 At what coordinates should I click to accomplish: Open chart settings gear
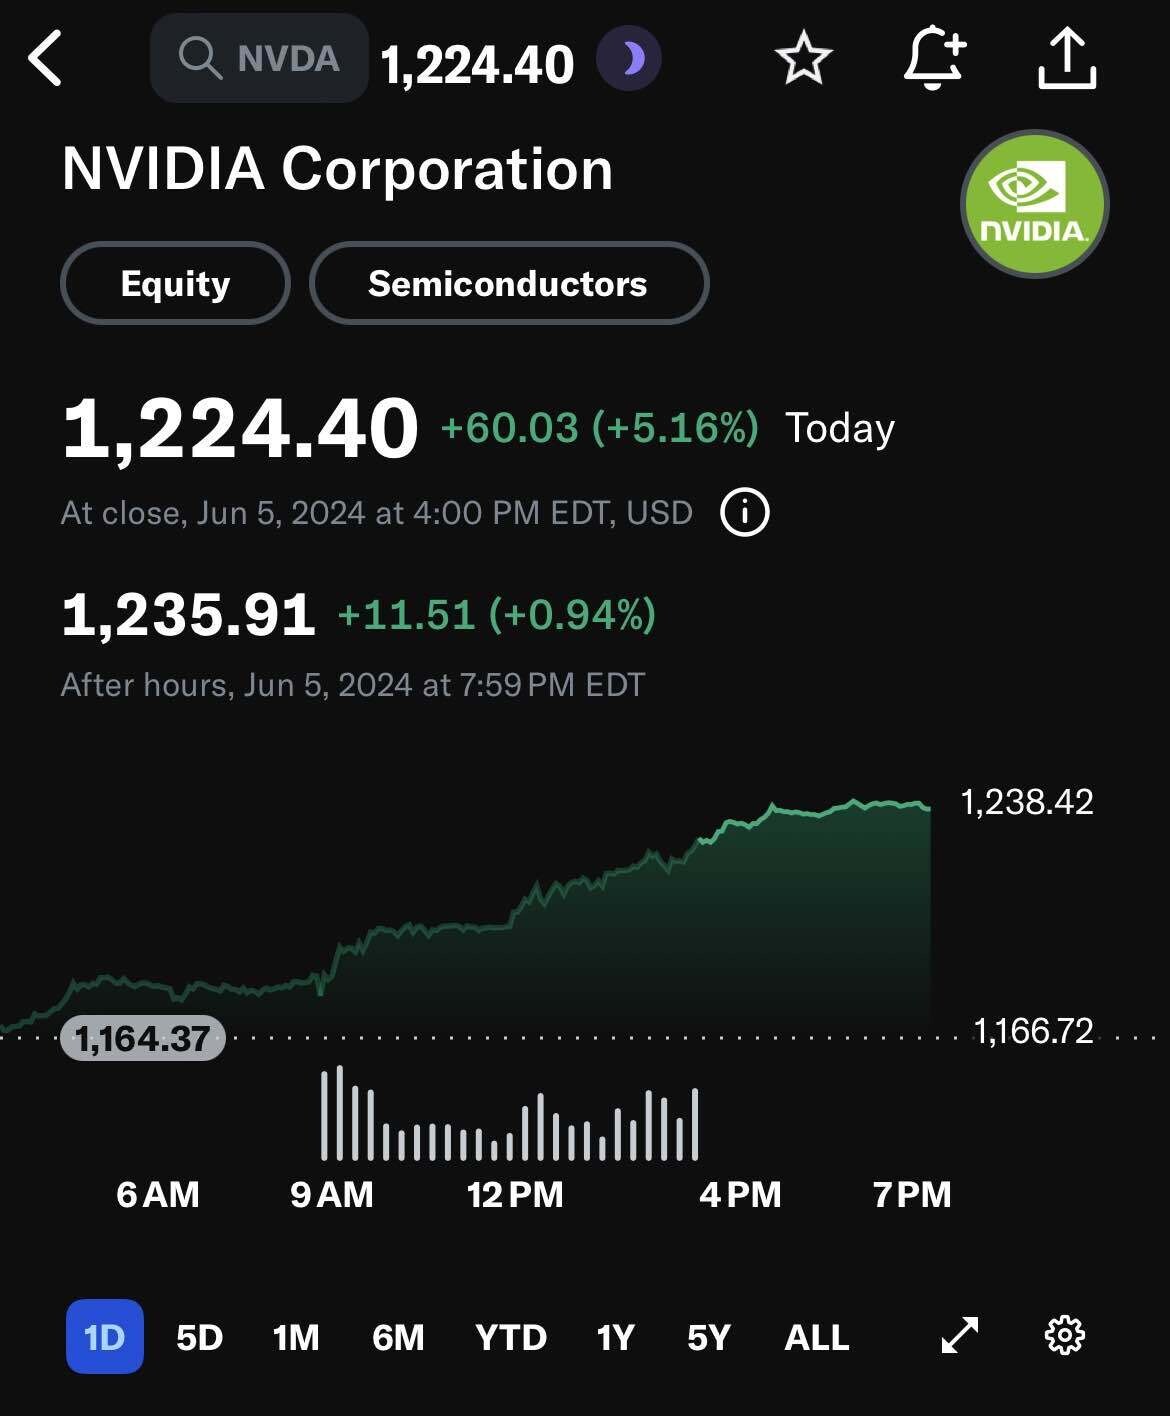tap(1064, 1336)
